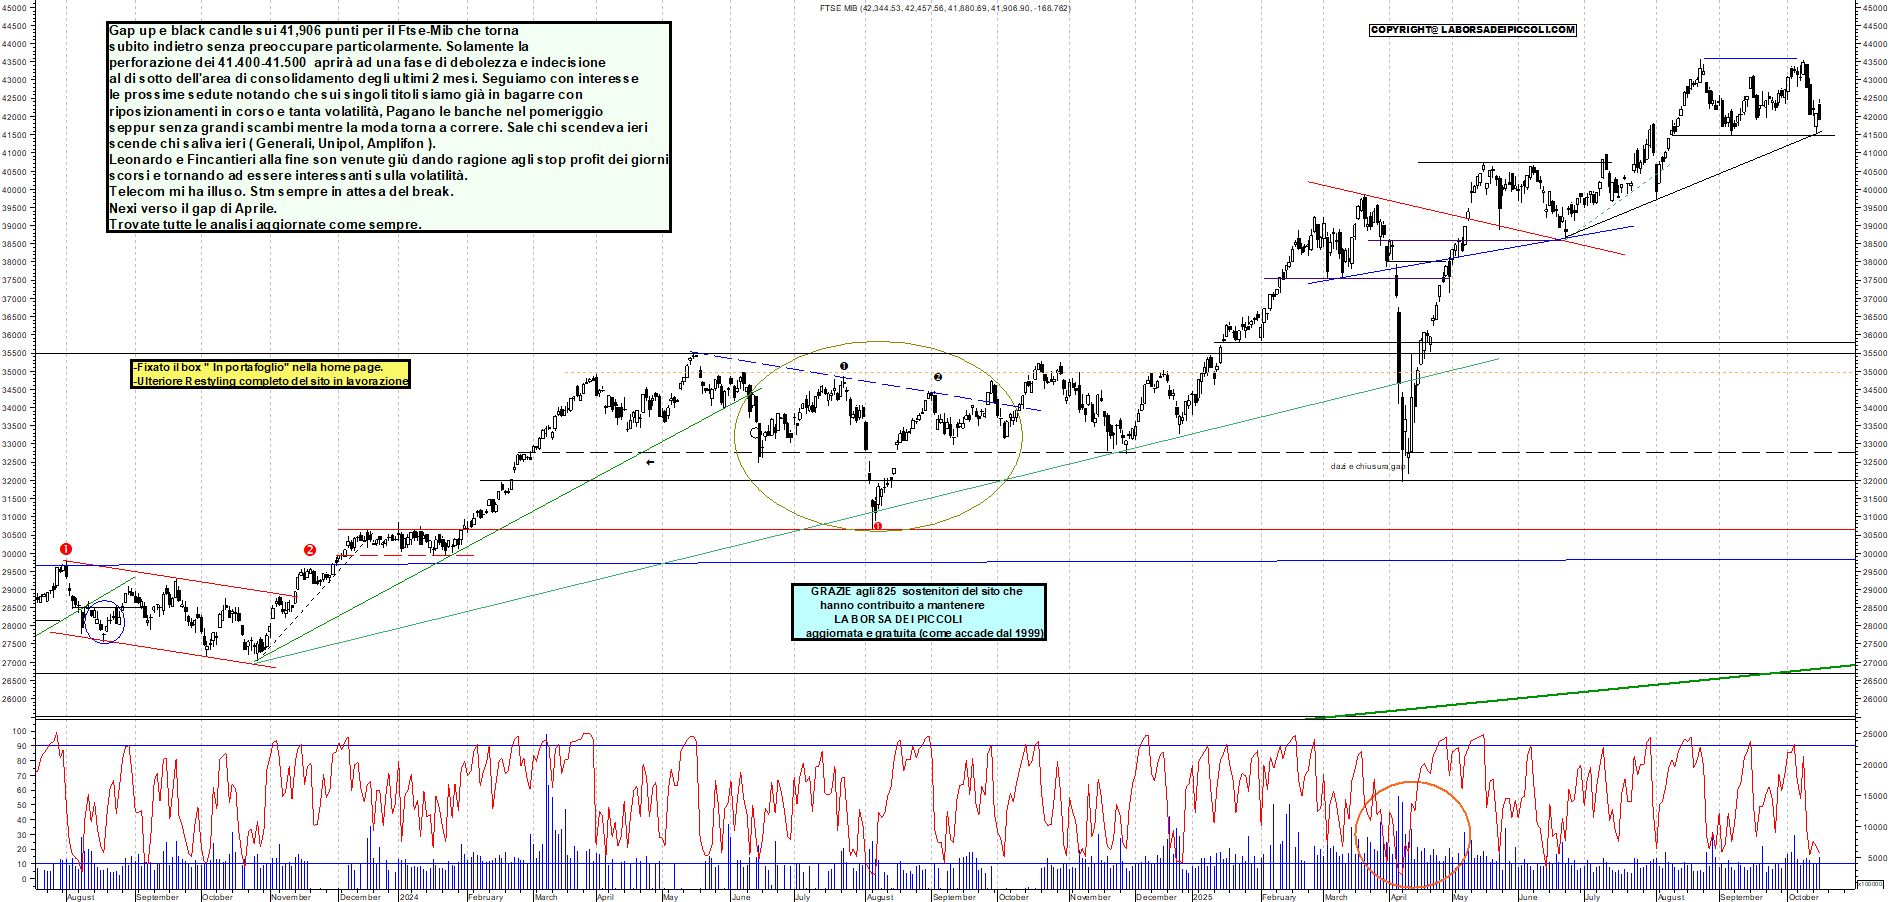Click the 2024 label on the time axis
This screenshot has height=902, width=1890.
point(409,897)
